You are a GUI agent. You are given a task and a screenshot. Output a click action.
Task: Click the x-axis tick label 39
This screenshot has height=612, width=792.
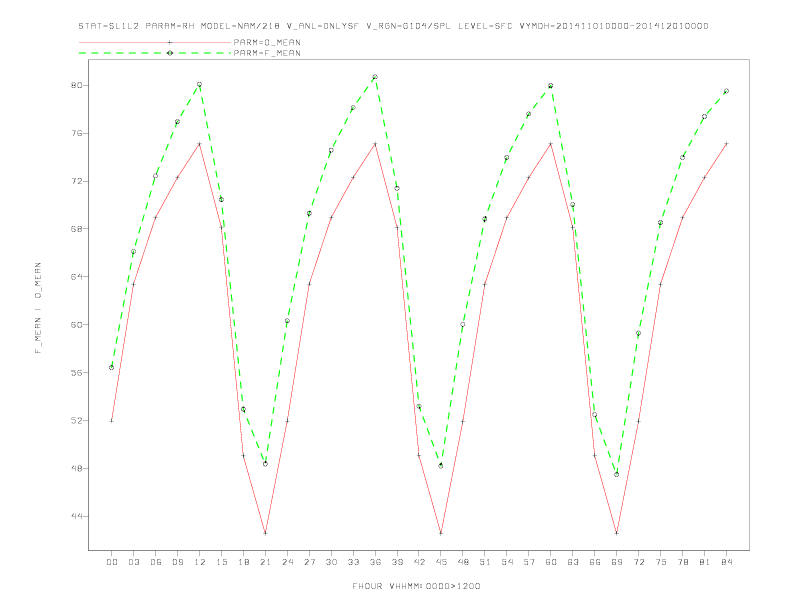[x=397, y=562]
